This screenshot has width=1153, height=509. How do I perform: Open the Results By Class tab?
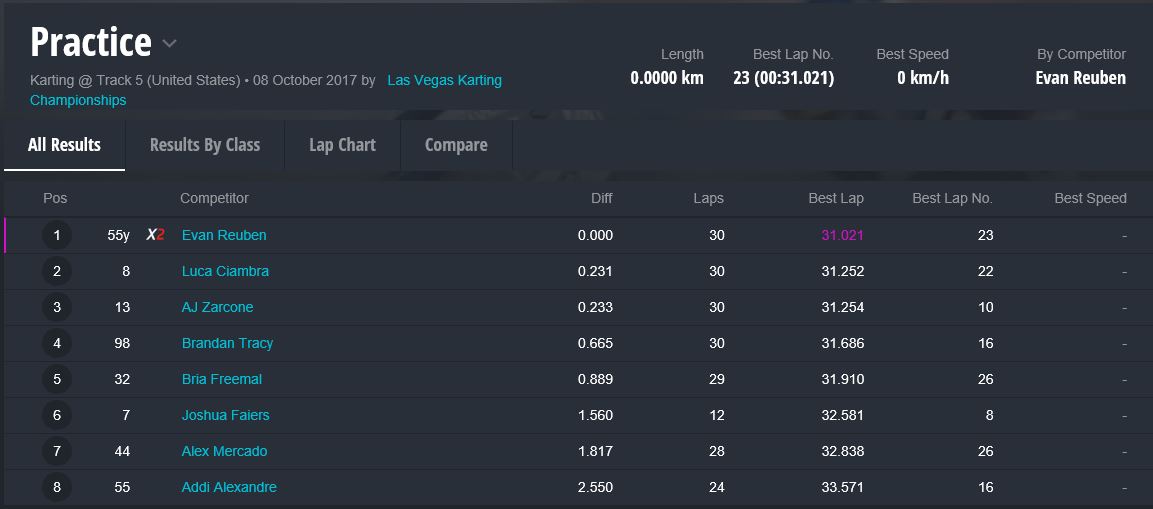[x=205, y=145]
